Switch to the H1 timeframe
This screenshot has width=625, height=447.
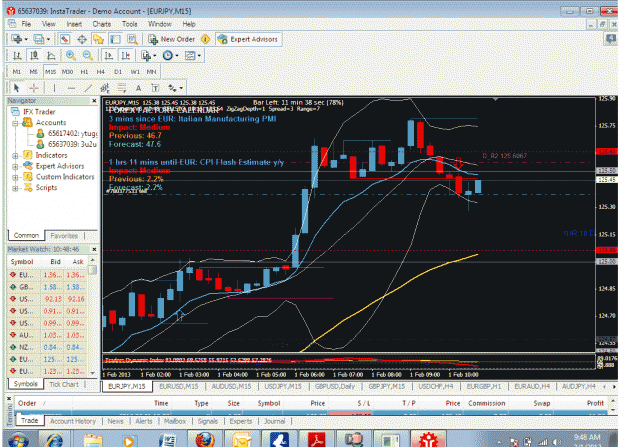coord(84,72)
